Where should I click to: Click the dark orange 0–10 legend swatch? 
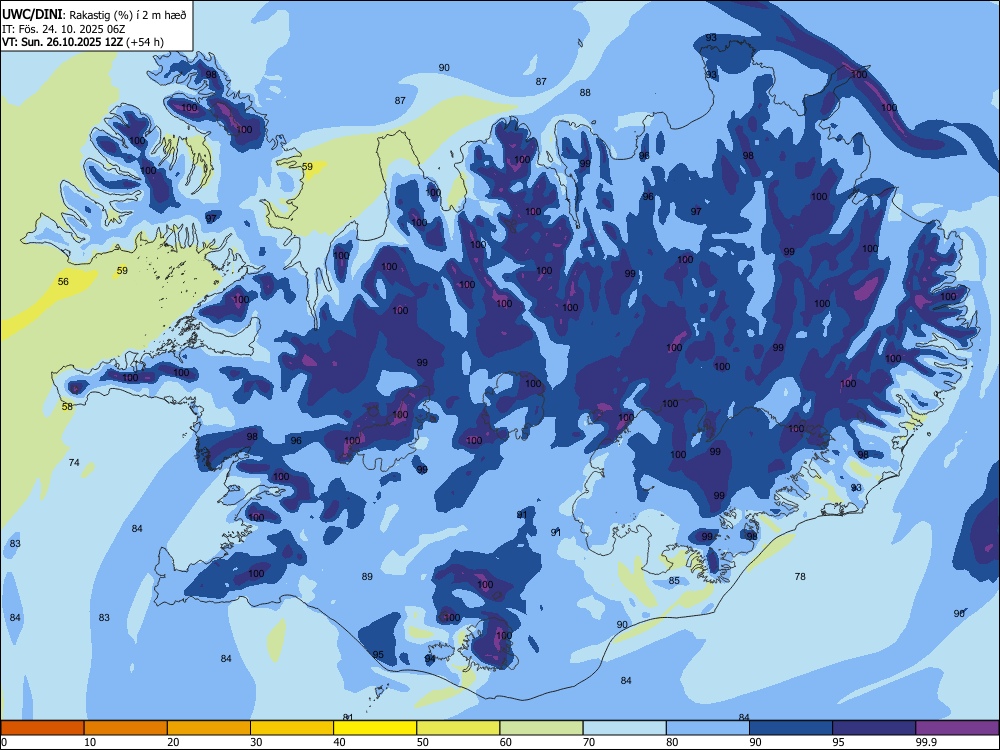[x=42, y=728]
